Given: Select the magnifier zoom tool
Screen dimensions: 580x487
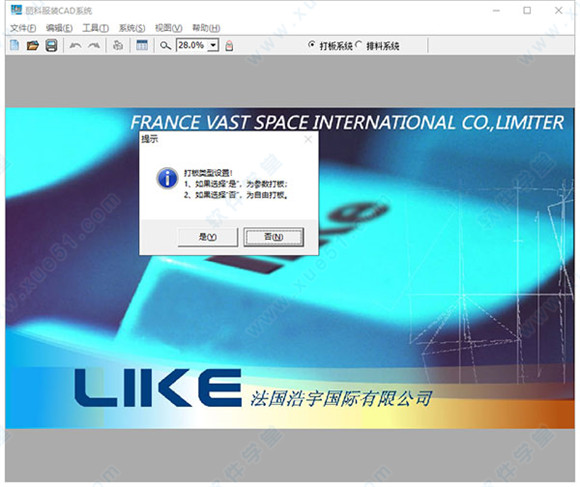Looking at the screenshot, I should click(165, 46).
